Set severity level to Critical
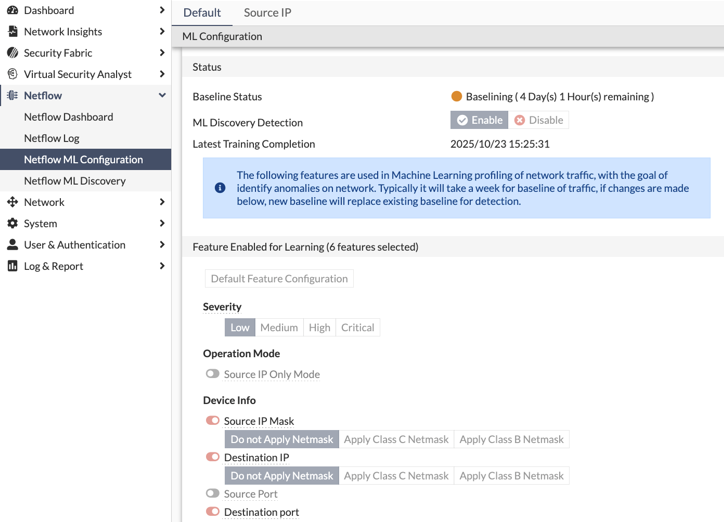This screenshot has width=724, height=522. point(357,327)
